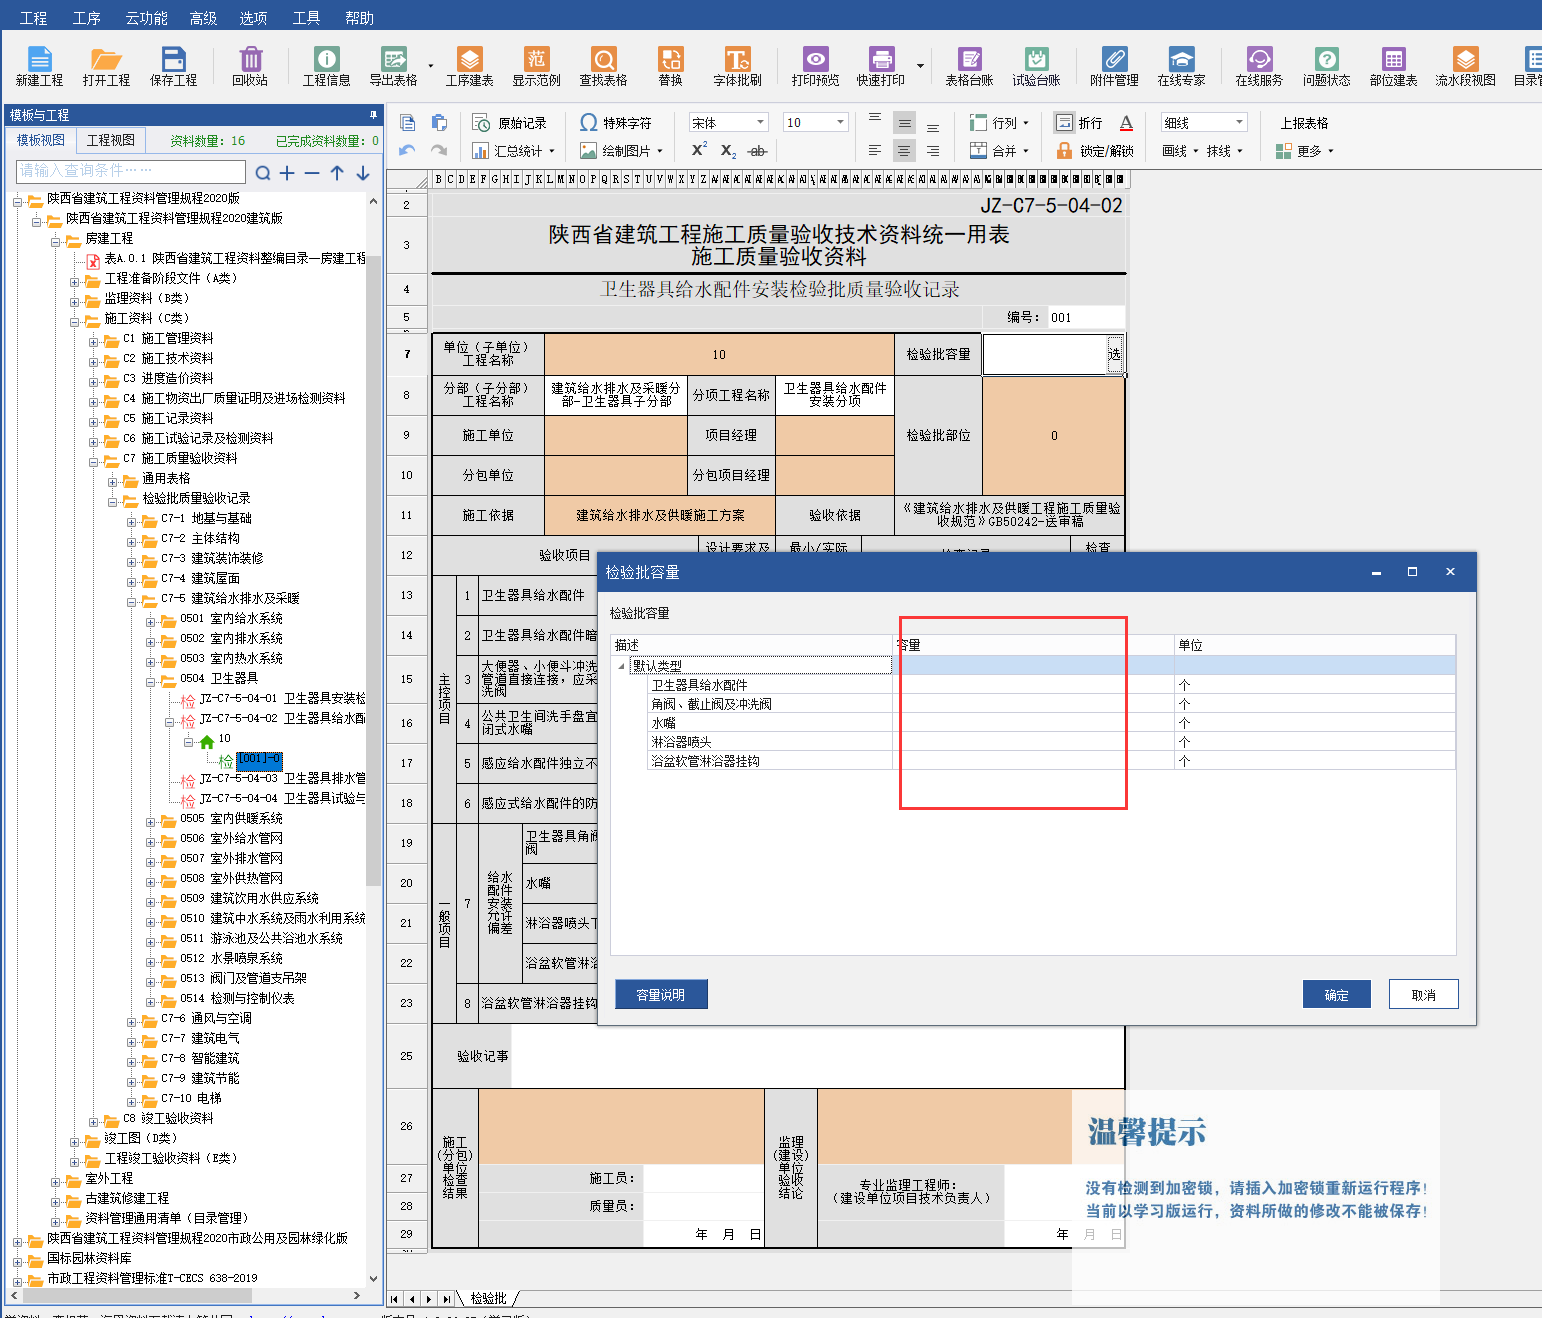
Task: Select tree item C7-6 通风与空调
Action: 205,1018
